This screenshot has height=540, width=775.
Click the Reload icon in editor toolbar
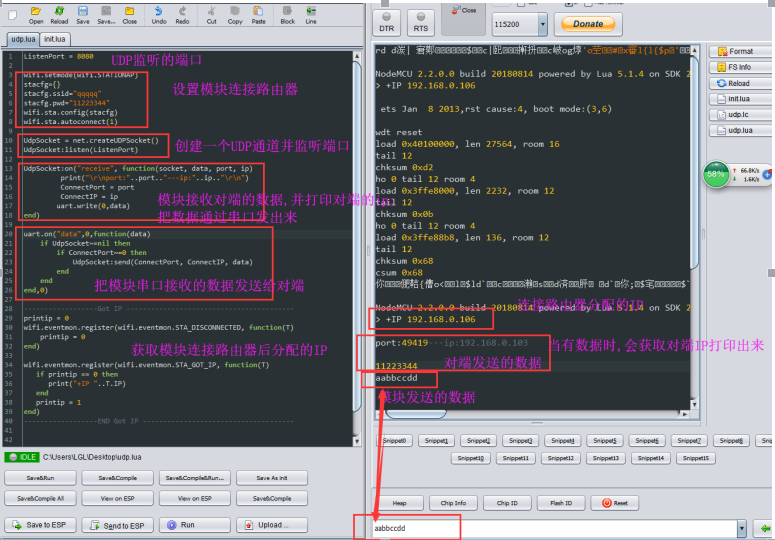[59, 15]
